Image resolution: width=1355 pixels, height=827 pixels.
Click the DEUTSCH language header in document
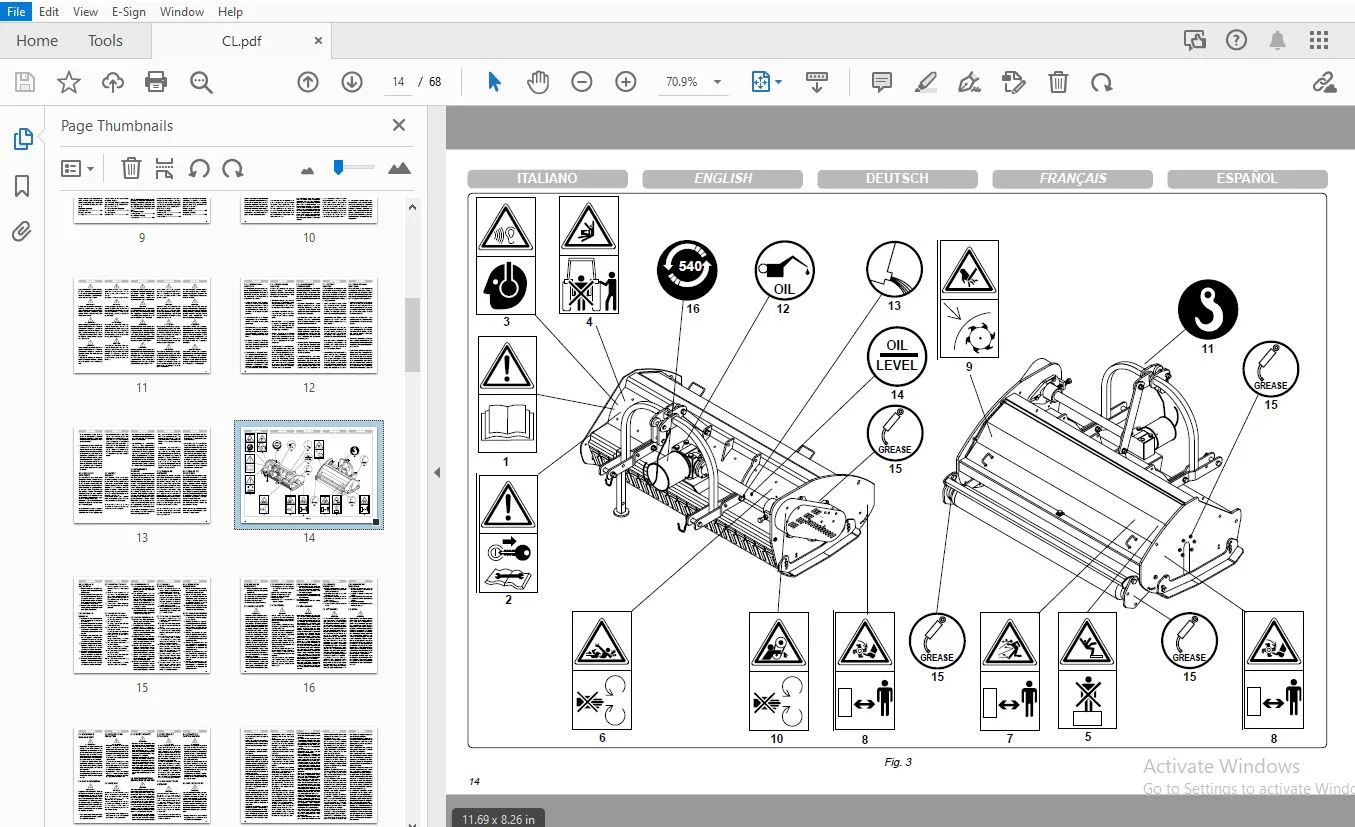click(x=897, y=178)
